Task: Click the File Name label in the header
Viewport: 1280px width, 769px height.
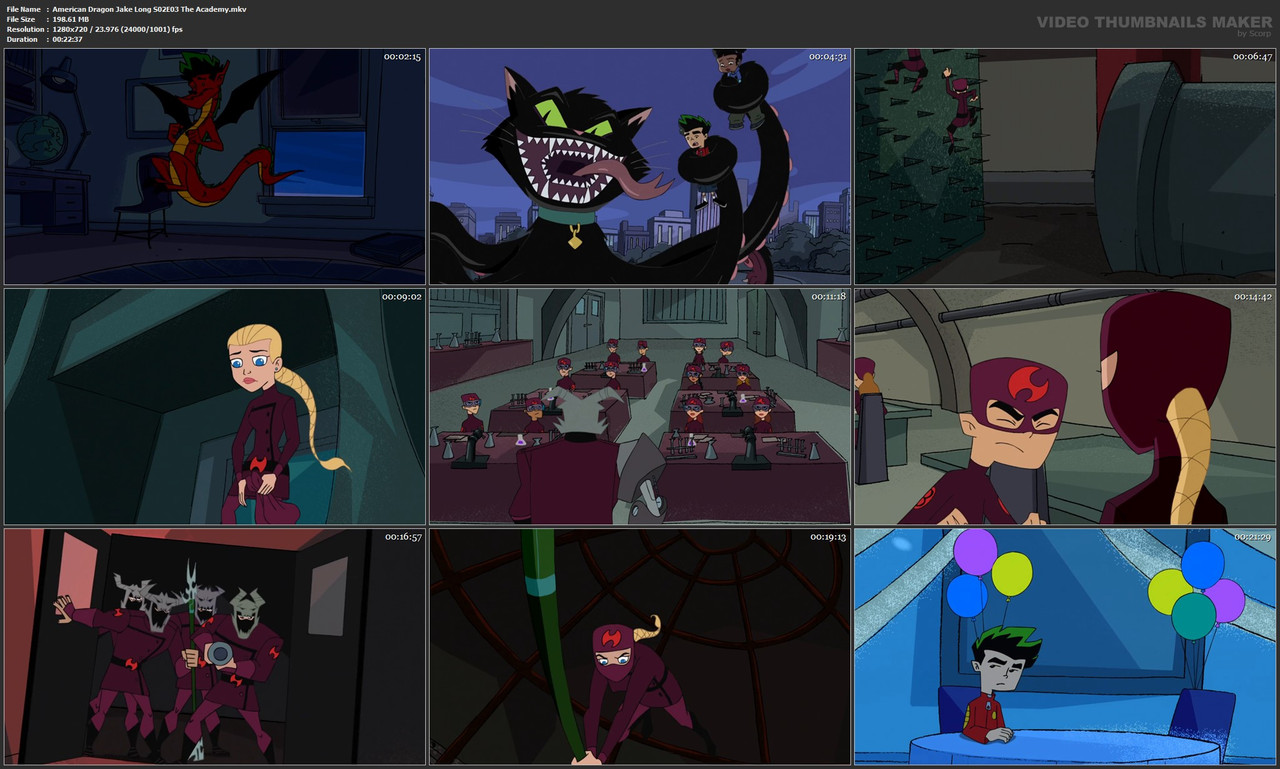Action: pos(23,8)
